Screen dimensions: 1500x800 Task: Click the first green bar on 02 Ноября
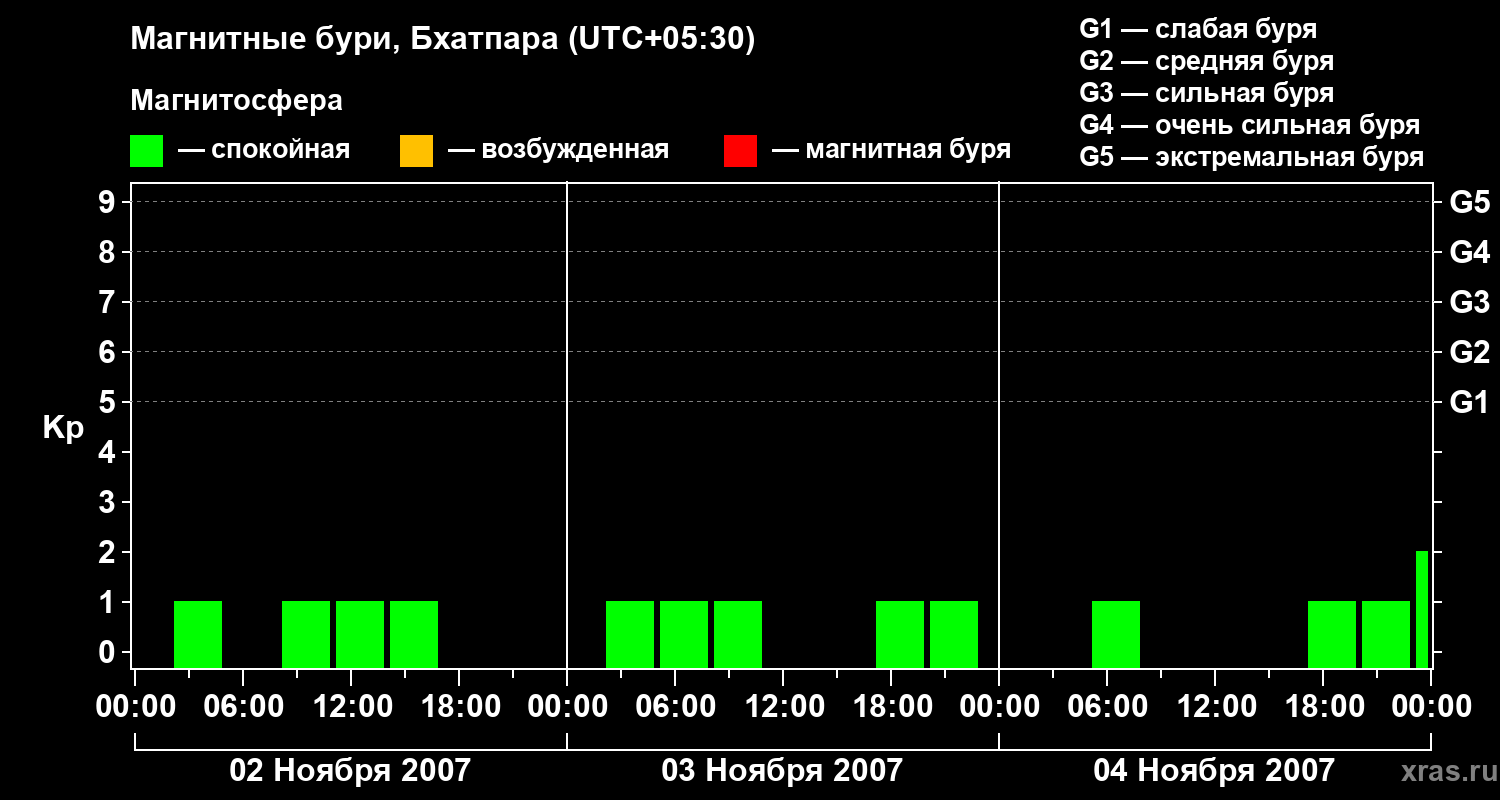tap(198, 634)
